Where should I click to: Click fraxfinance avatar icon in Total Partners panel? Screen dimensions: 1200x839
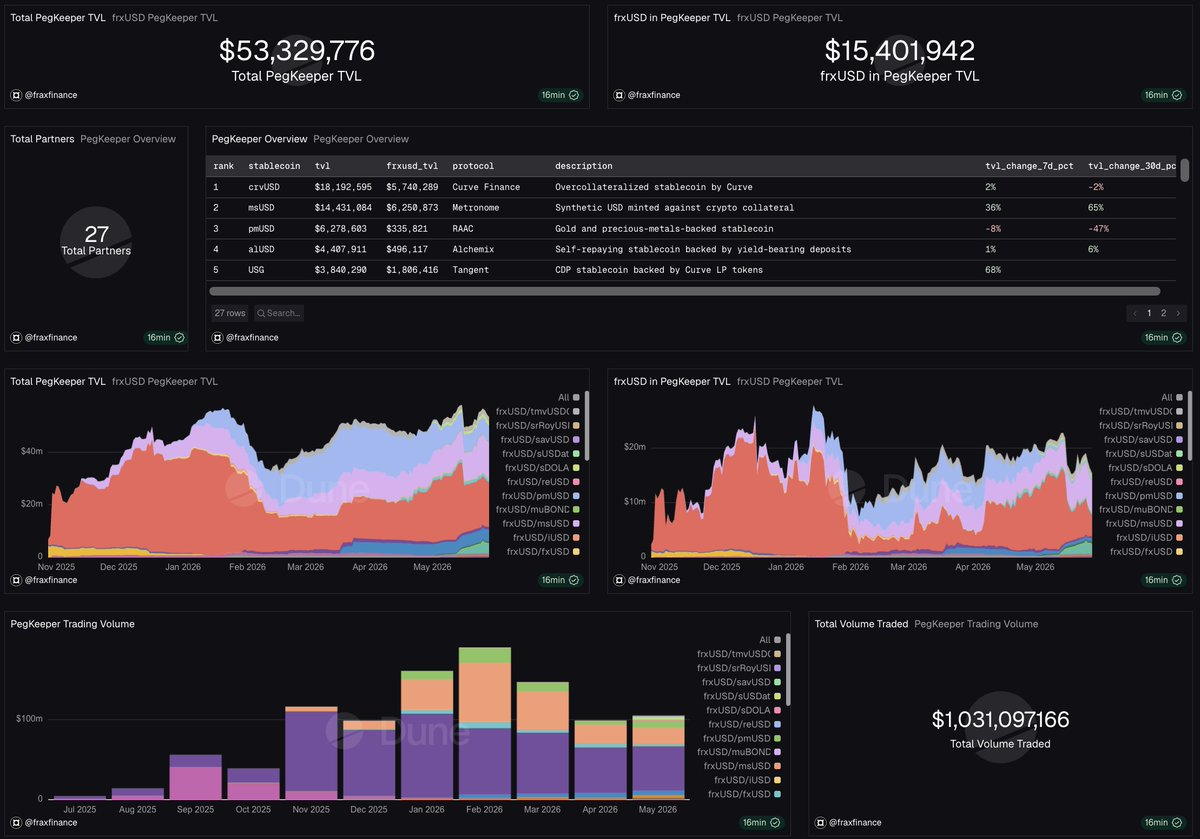16,338
